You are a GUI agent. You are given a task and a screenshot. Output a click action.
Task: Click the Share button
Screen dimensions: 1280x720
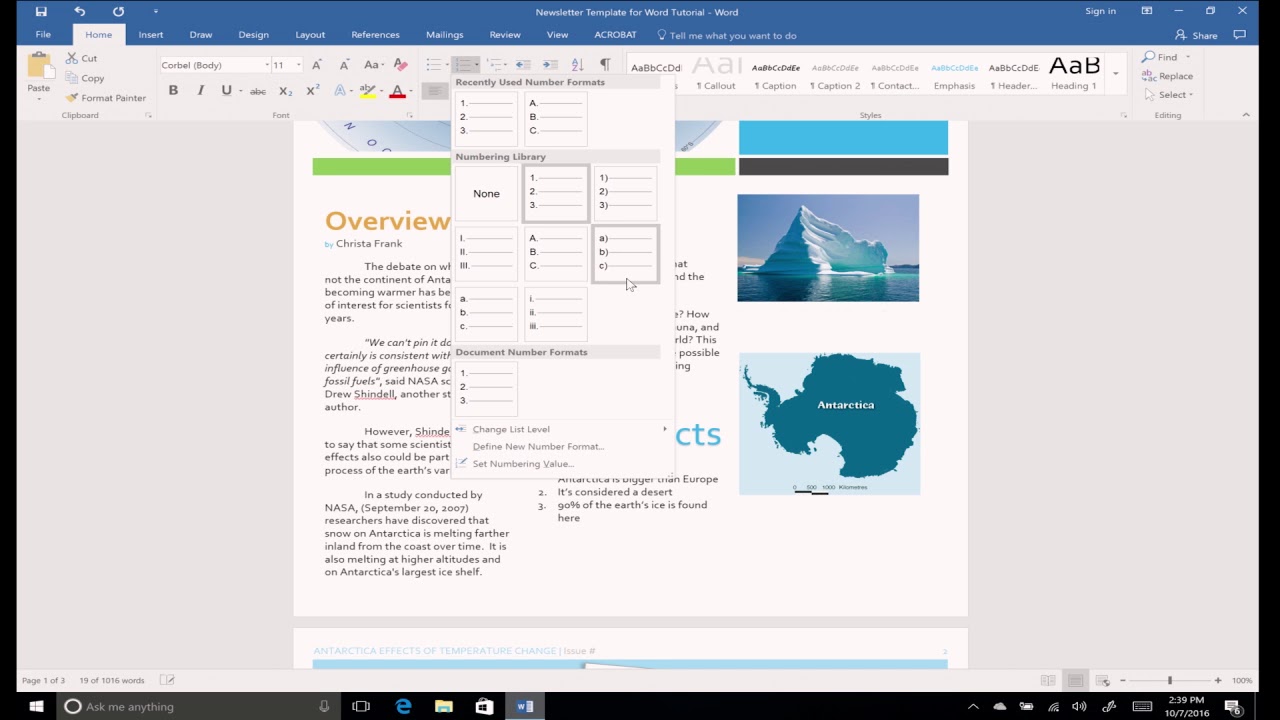[x=1196, y=35]
